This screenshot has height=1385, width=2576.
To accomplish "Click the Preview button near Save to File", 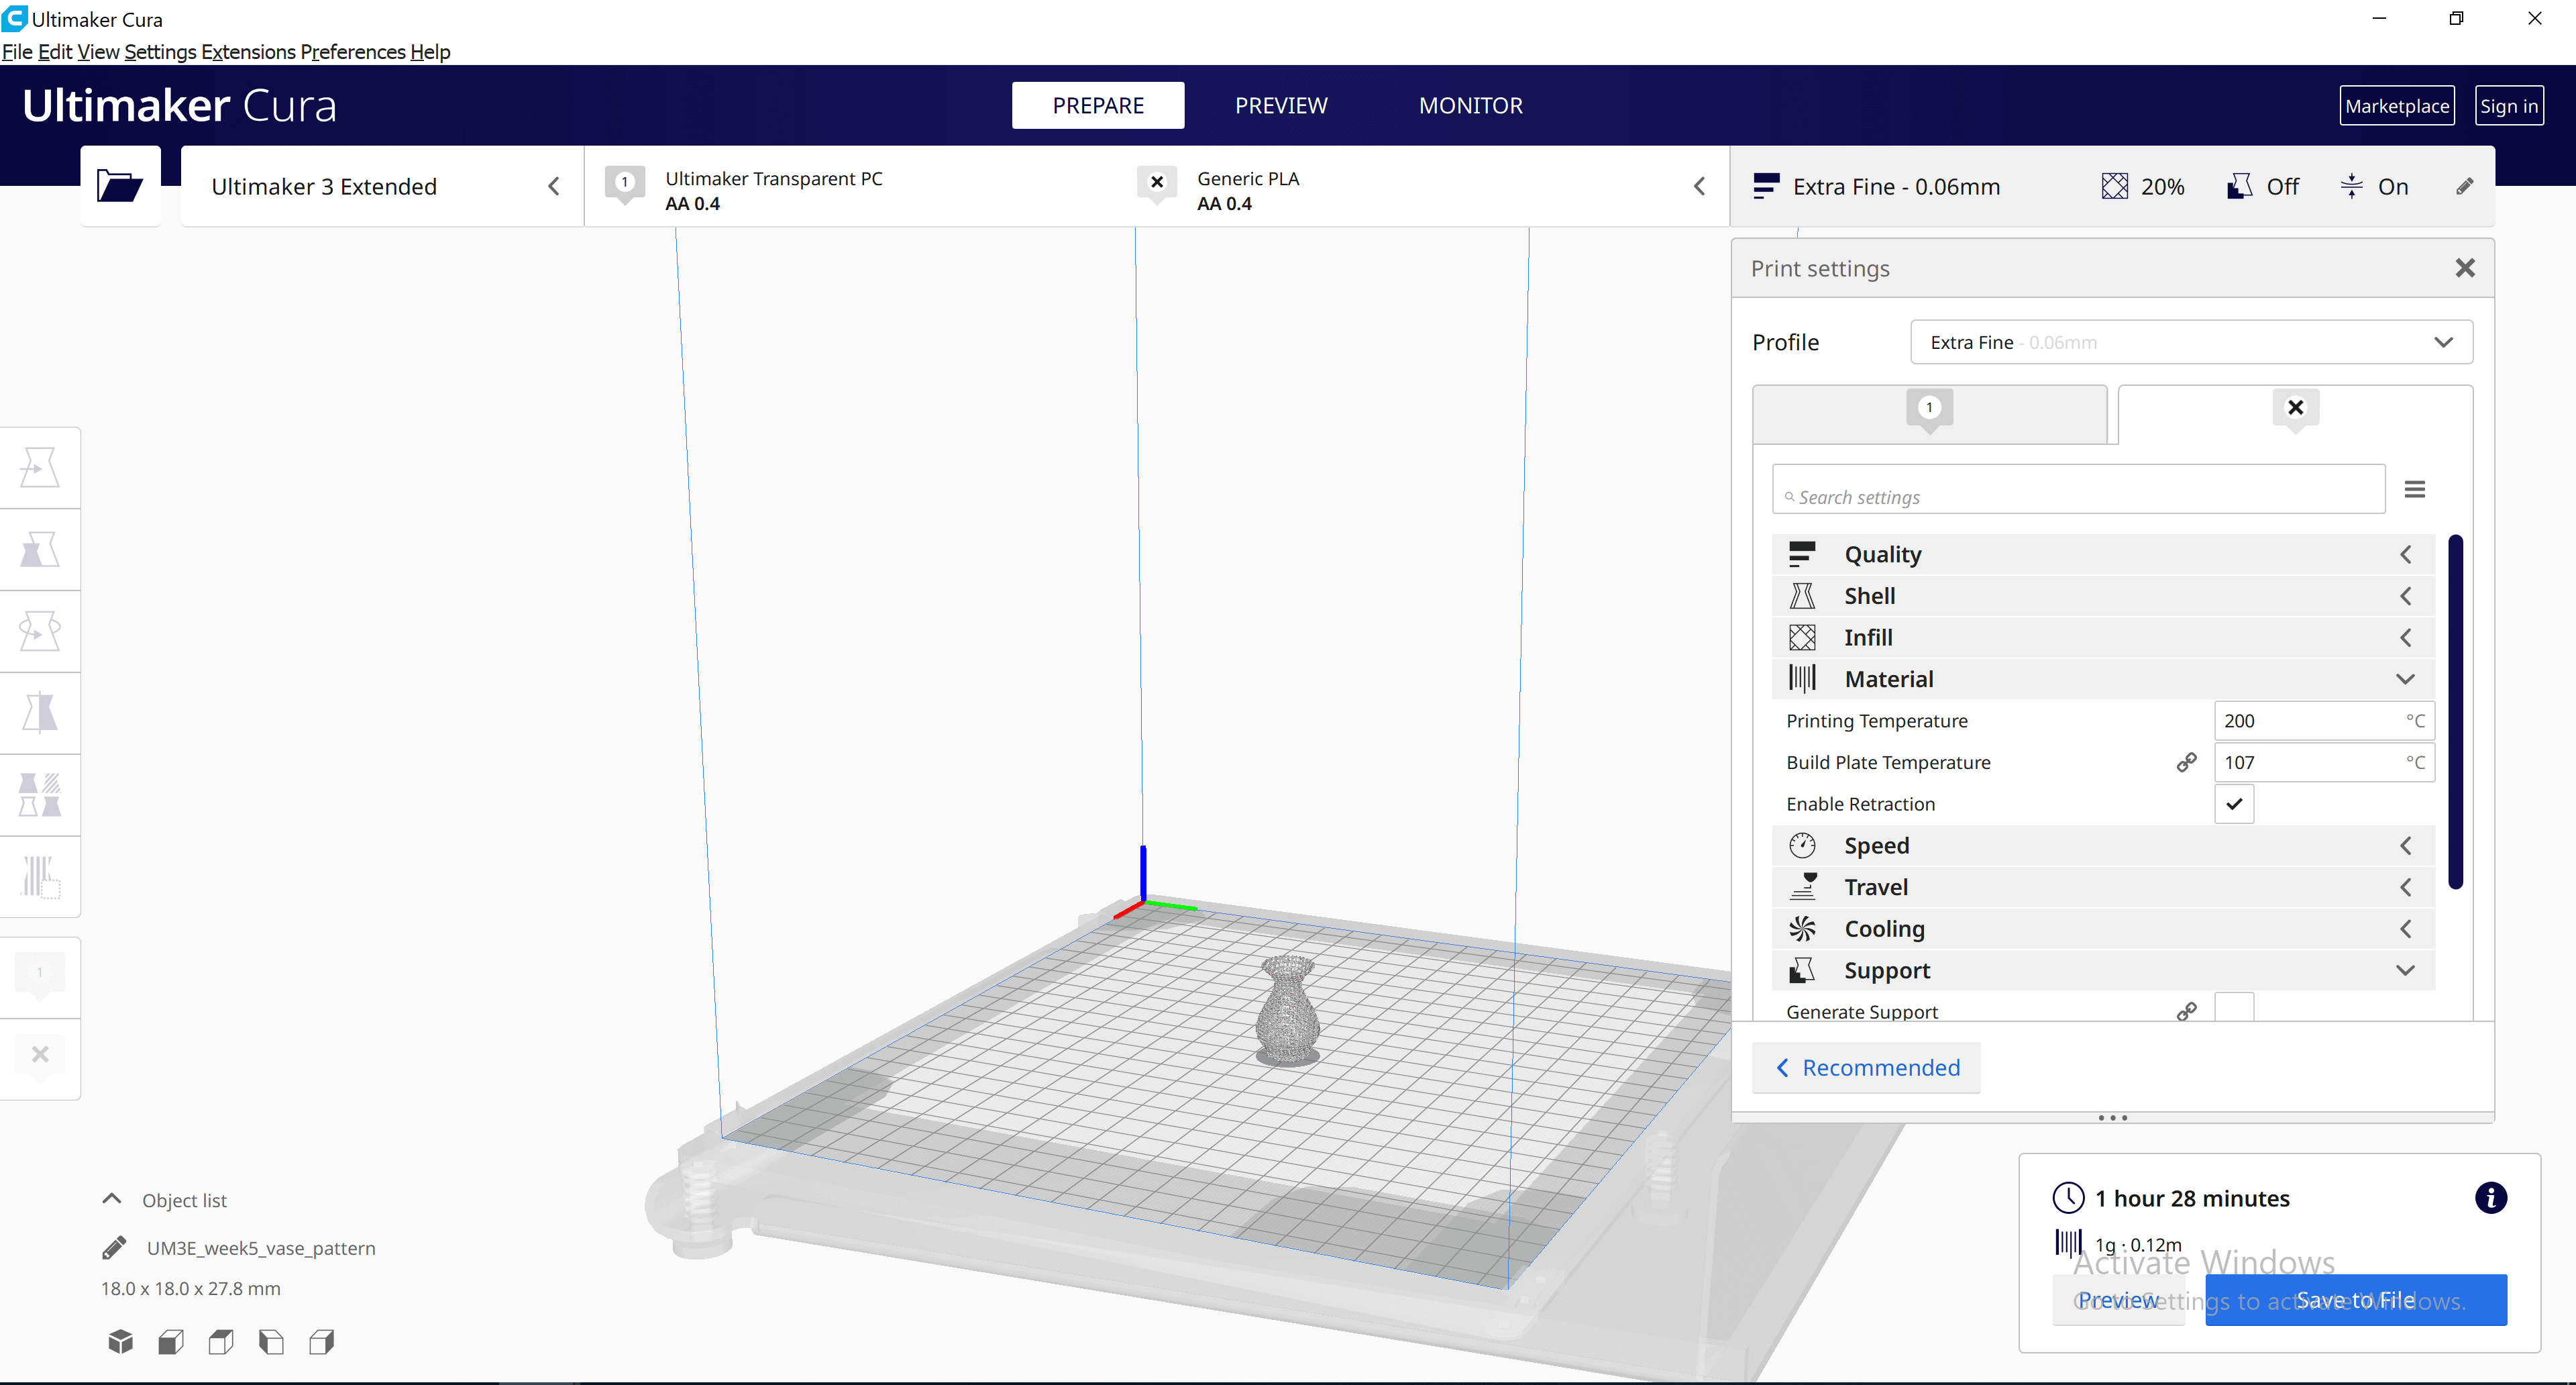I will tap(2118, 1299).
